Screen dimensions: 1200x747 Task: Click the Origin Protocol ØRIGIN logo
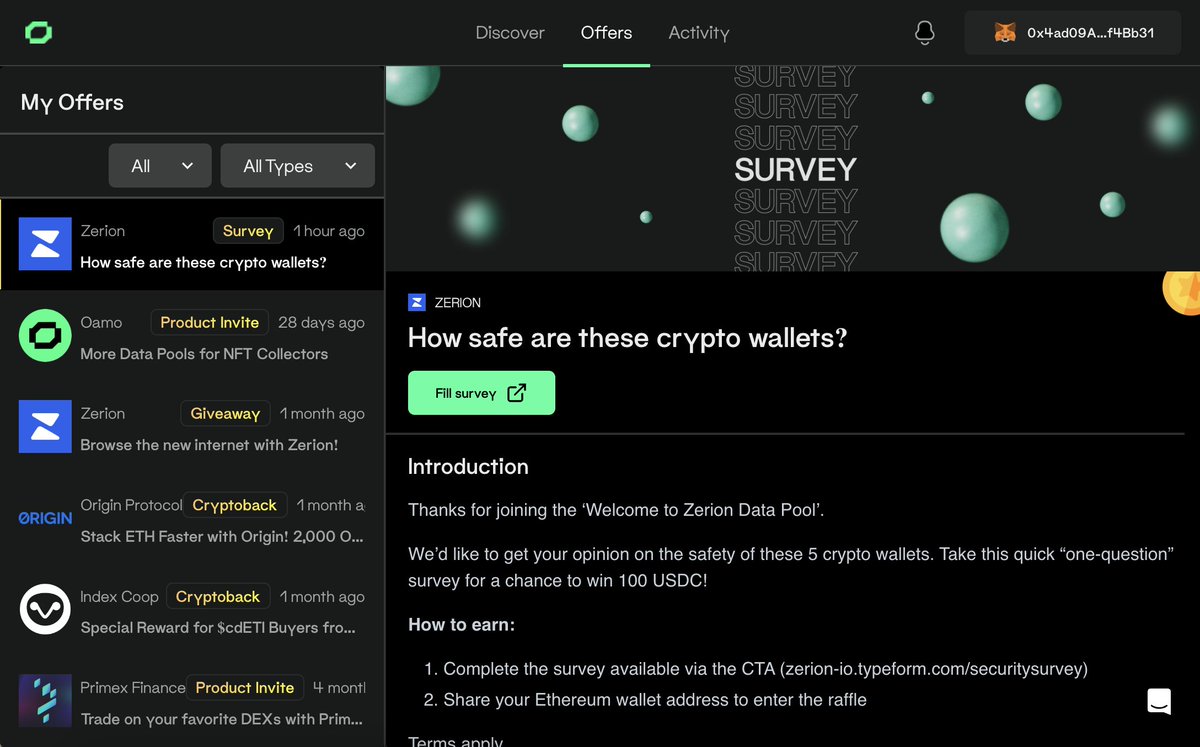(x=44, y=517)
